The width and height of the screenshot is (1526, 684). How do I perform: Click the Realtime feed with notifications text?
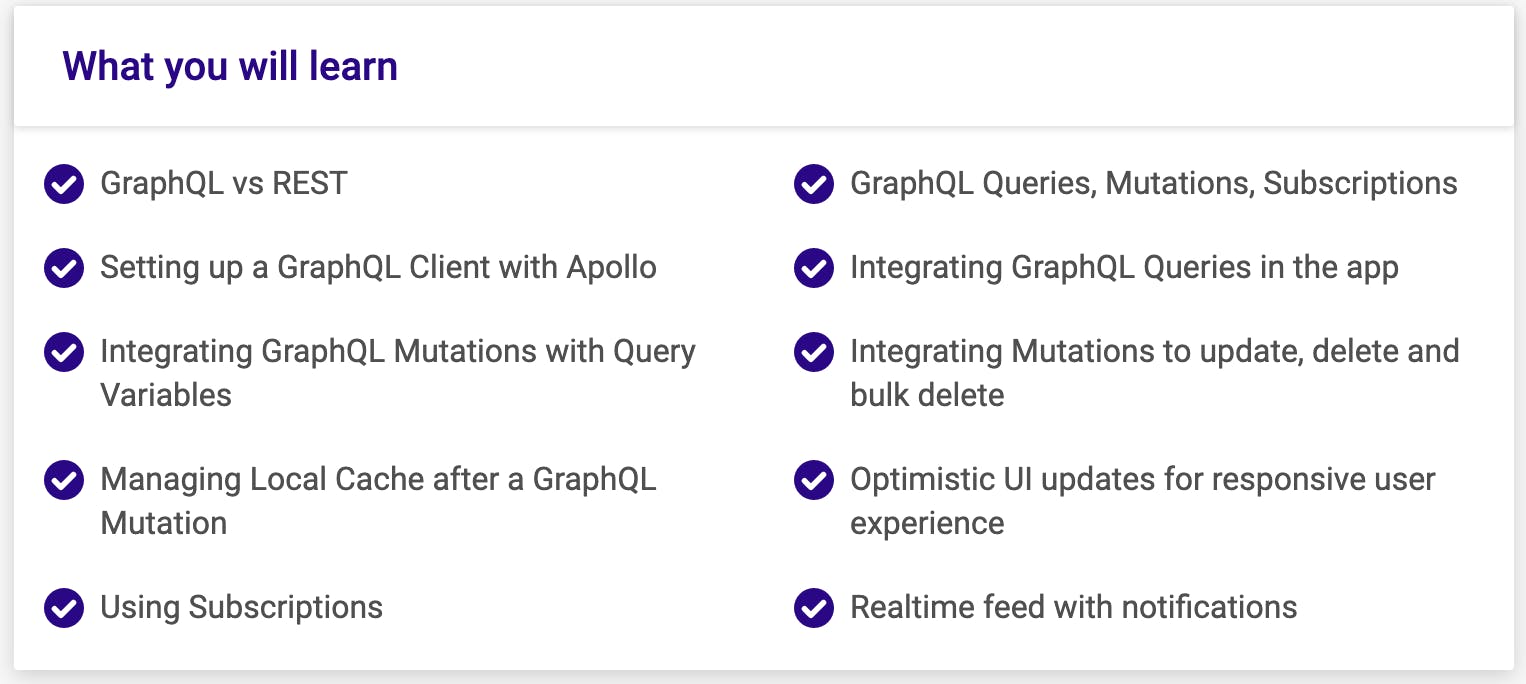[1074, 607]
